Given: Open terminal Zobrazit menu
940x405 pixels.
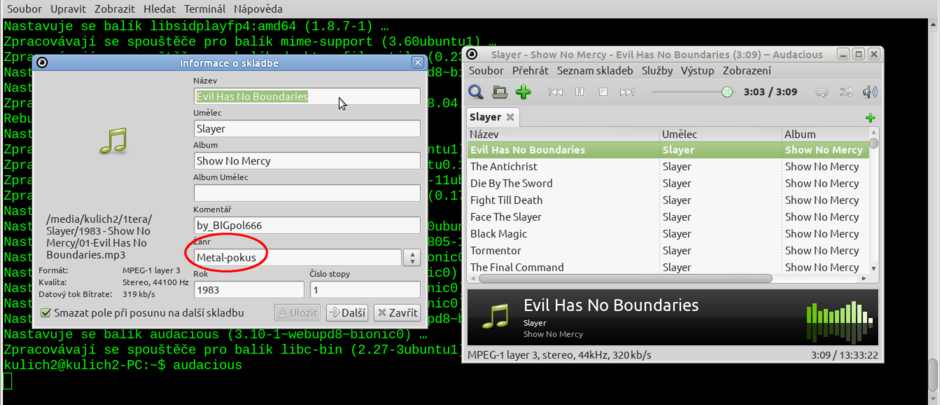Looking at the screenshot, I should click(116, 9).
